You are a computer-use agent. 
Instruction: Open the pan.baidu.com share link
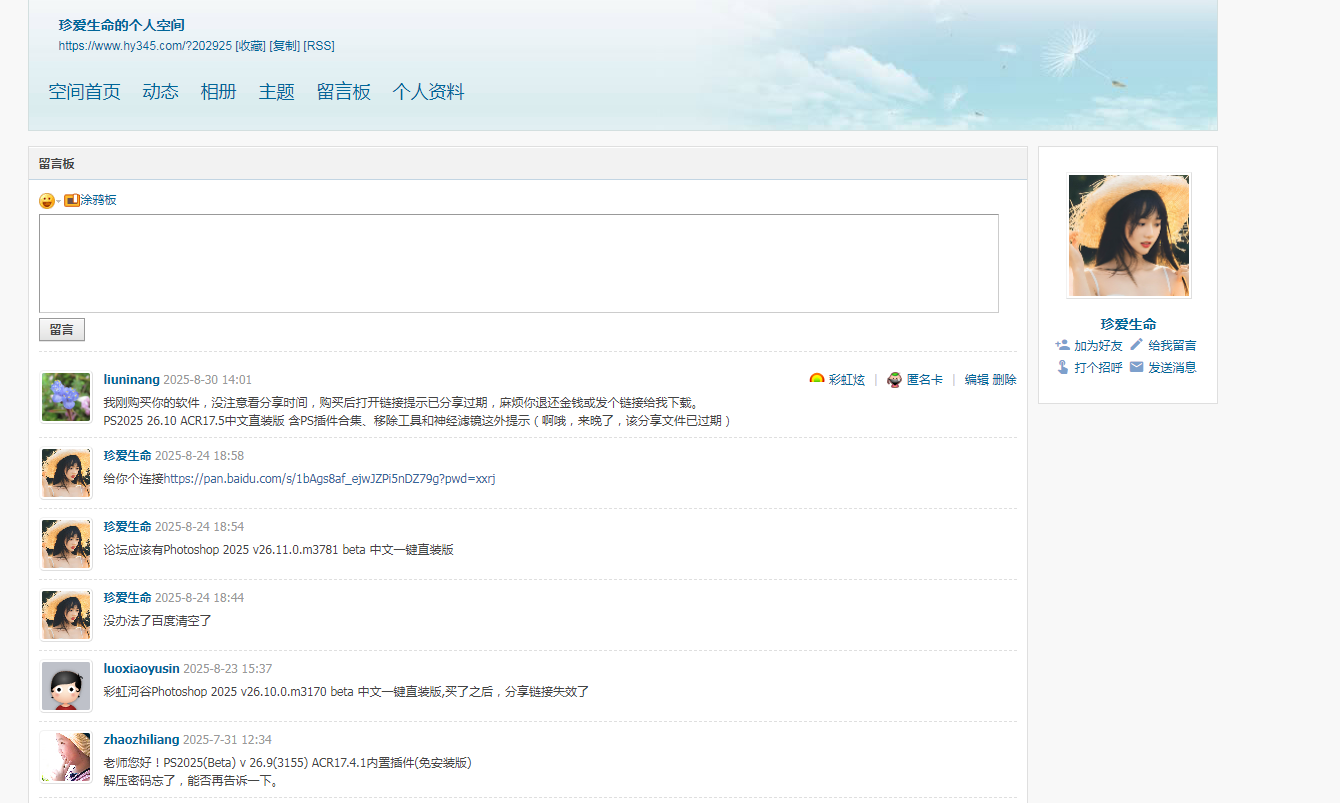tap(329, 479)
